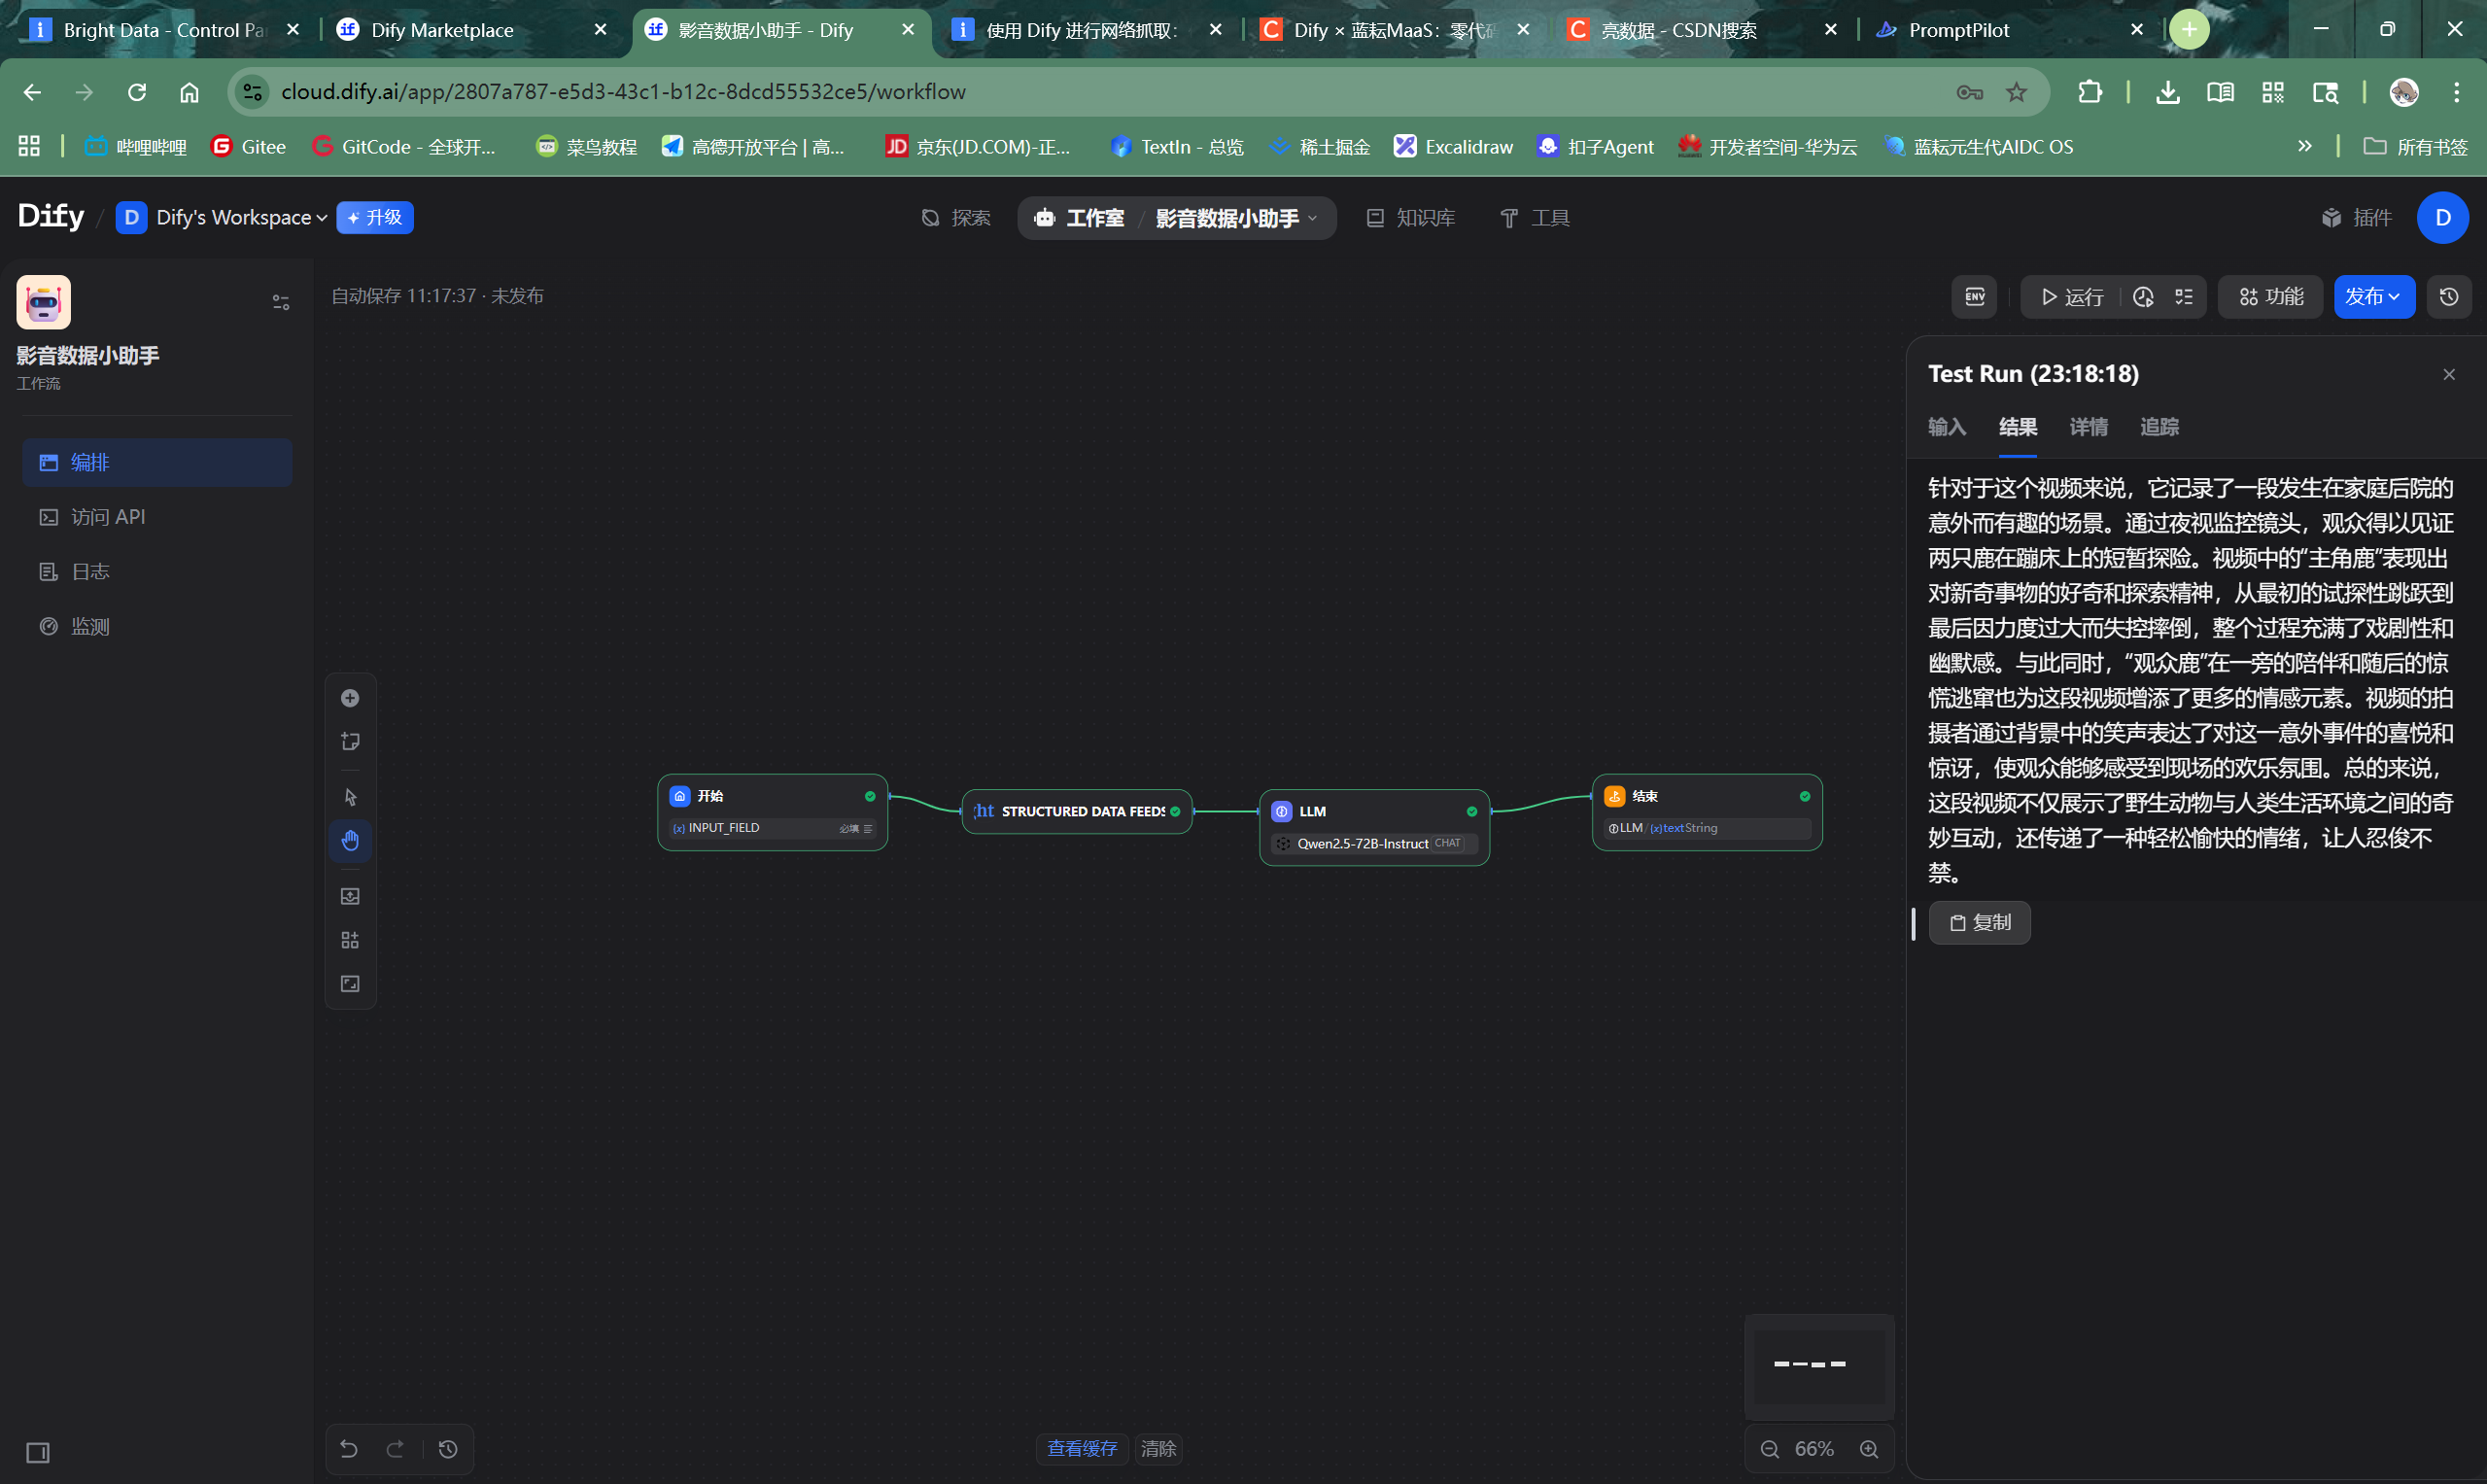Open 工具 in top navigation
The width and height of the screenshot is (2487, 1484).
click(x=1535, y=218)
